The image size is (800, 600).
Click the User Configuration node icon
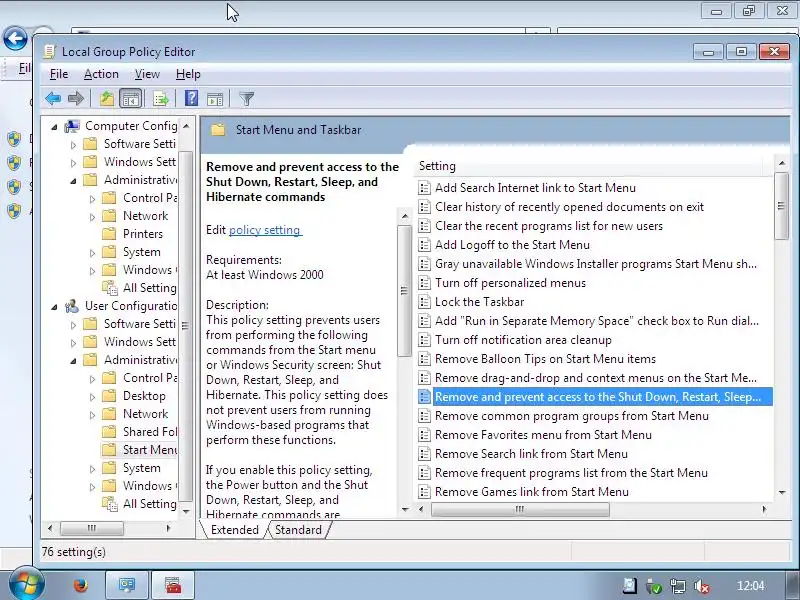[72, 306]
